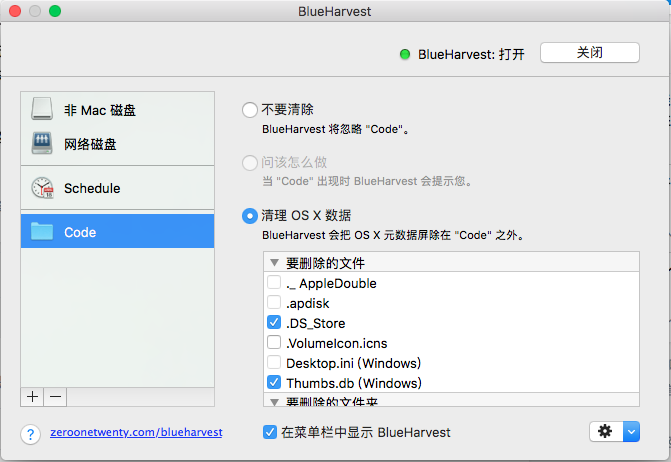Screen dimensions: 671x462
Task: Click the green zoom window button
Action: tap(55, 11)
